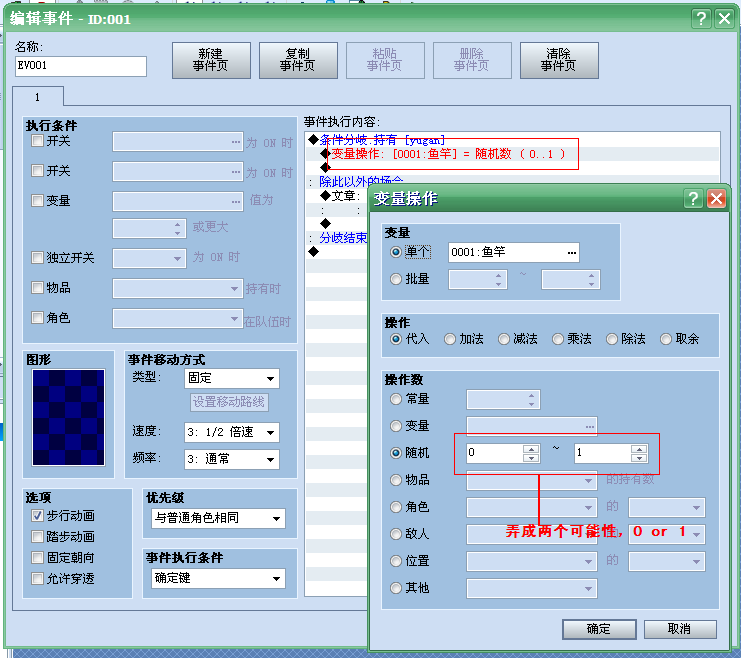Open the variable picker ellipsis next to 0001:鱼竿
The image size is (741, 658).
(571, 252)
